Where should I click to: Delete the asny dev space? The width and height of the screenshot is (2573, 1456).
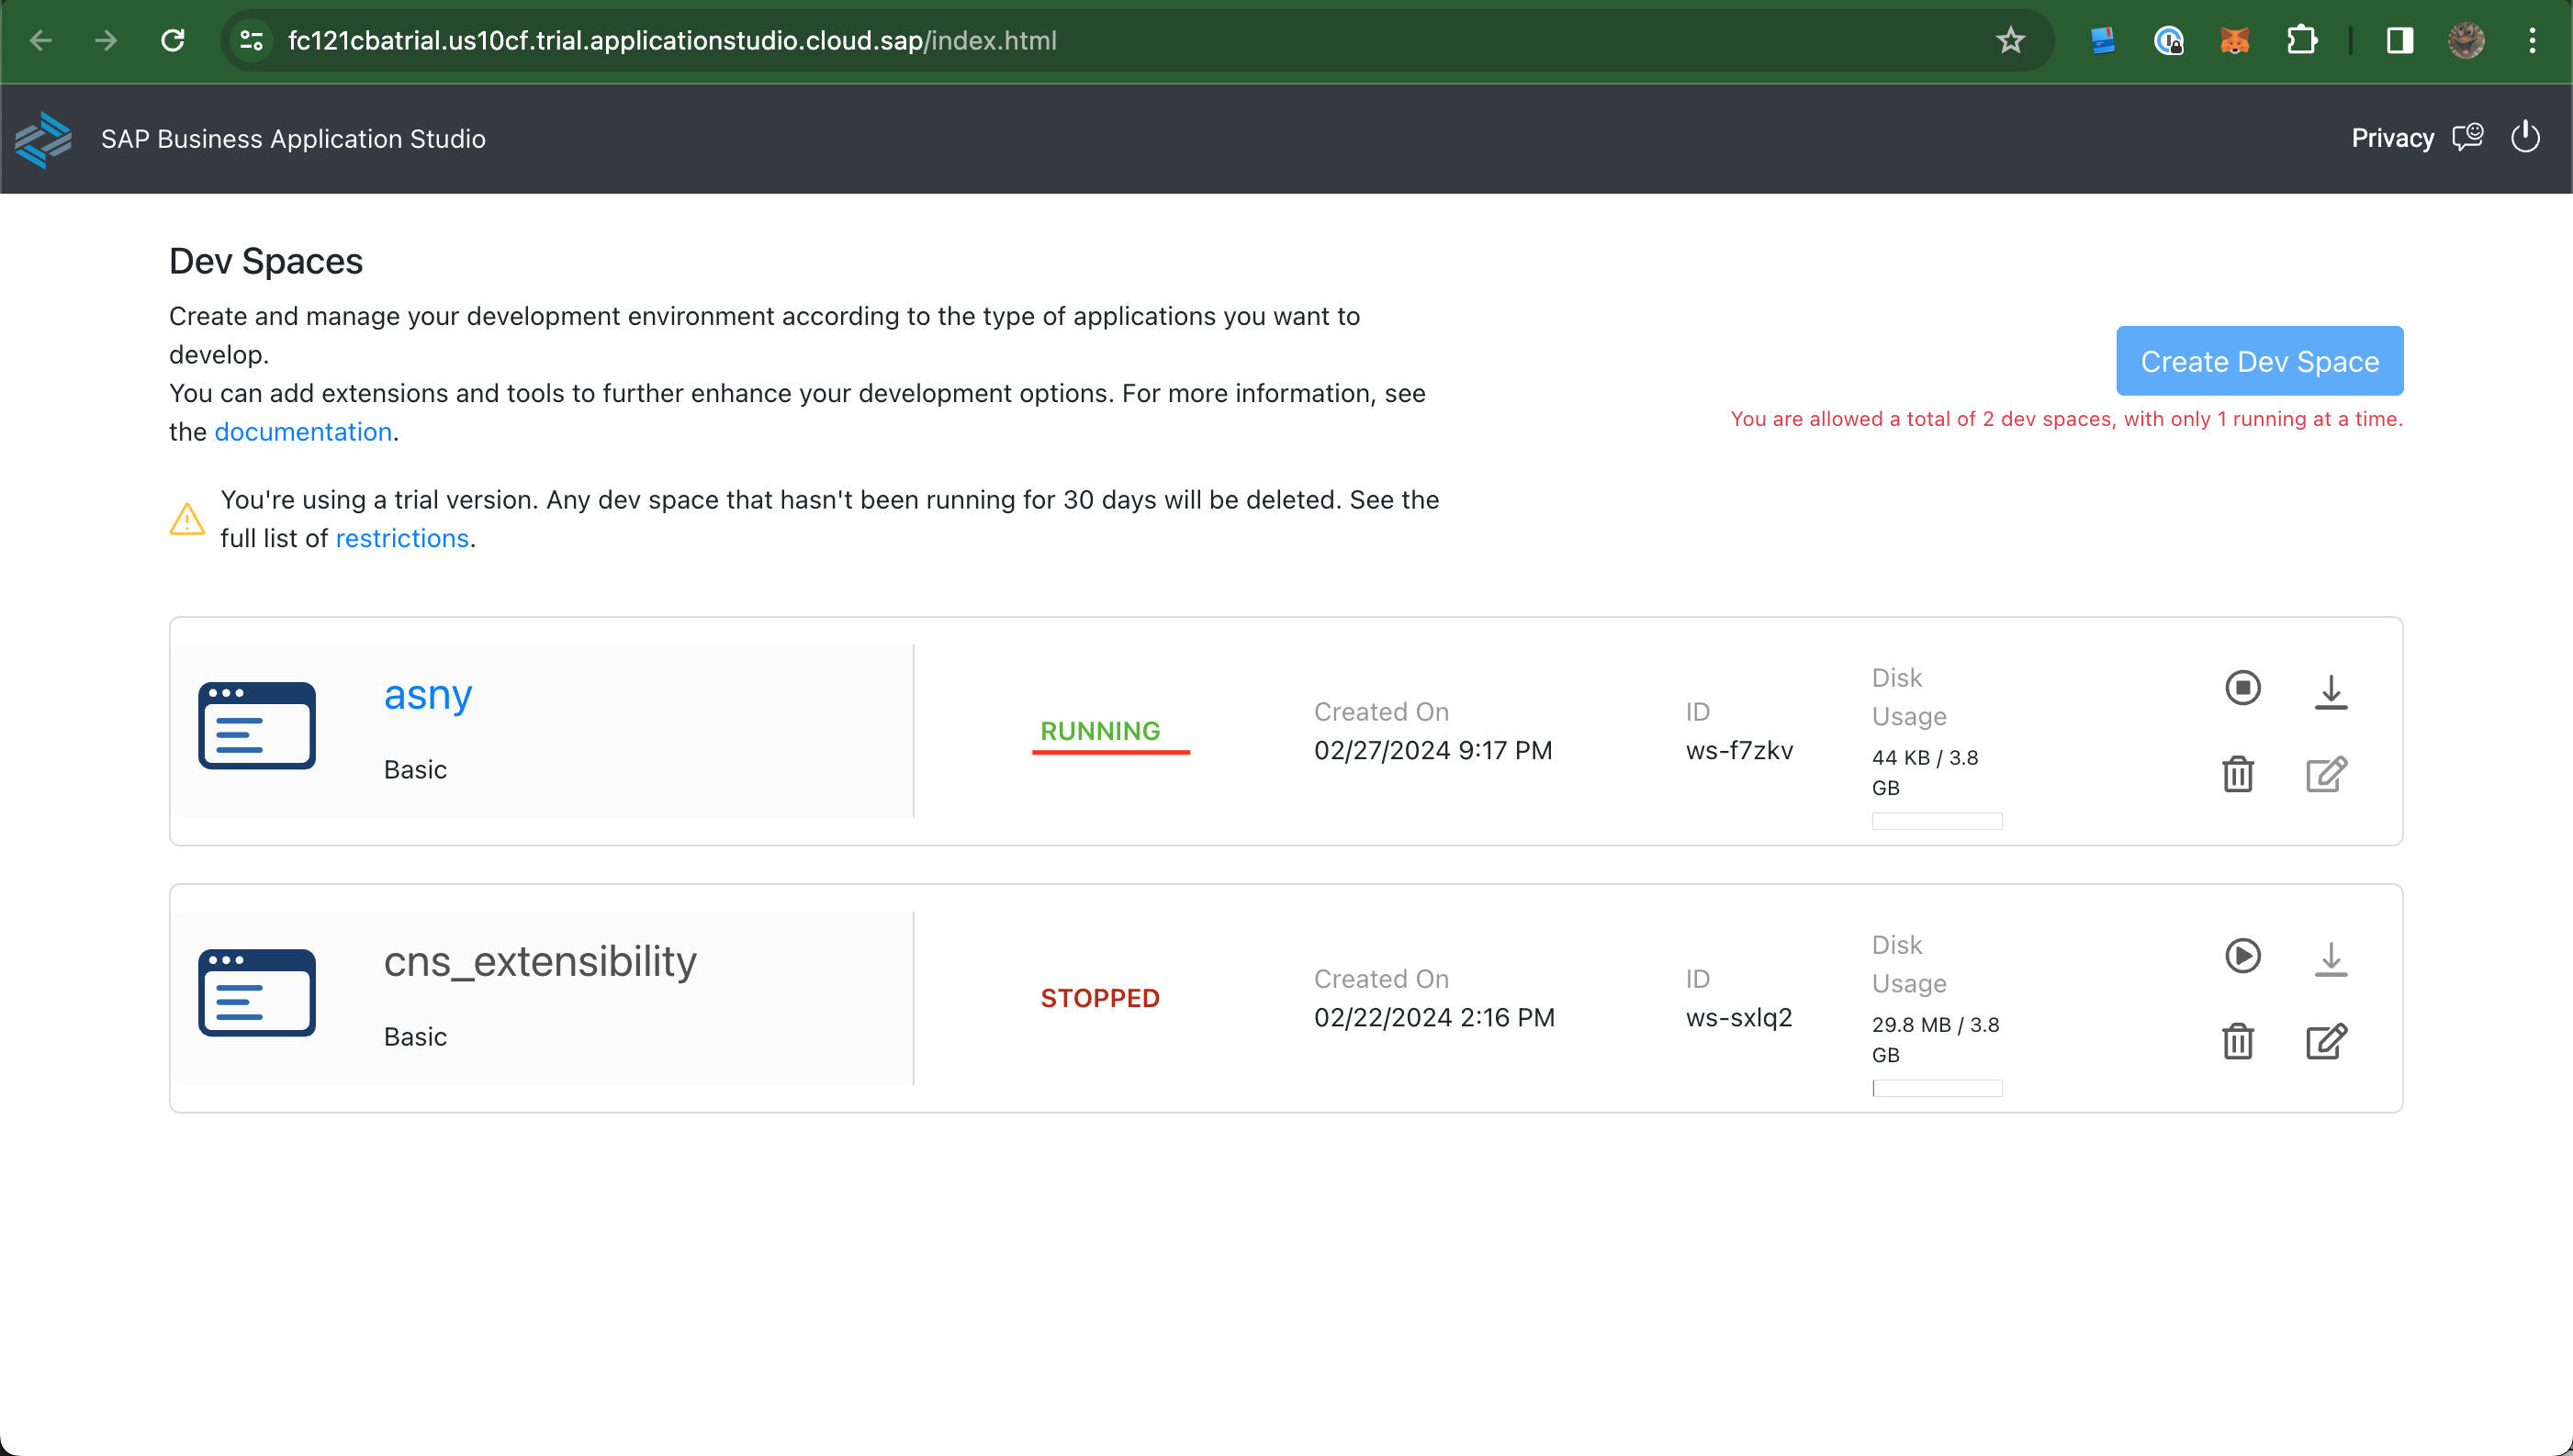click(x=2238, y=774)
